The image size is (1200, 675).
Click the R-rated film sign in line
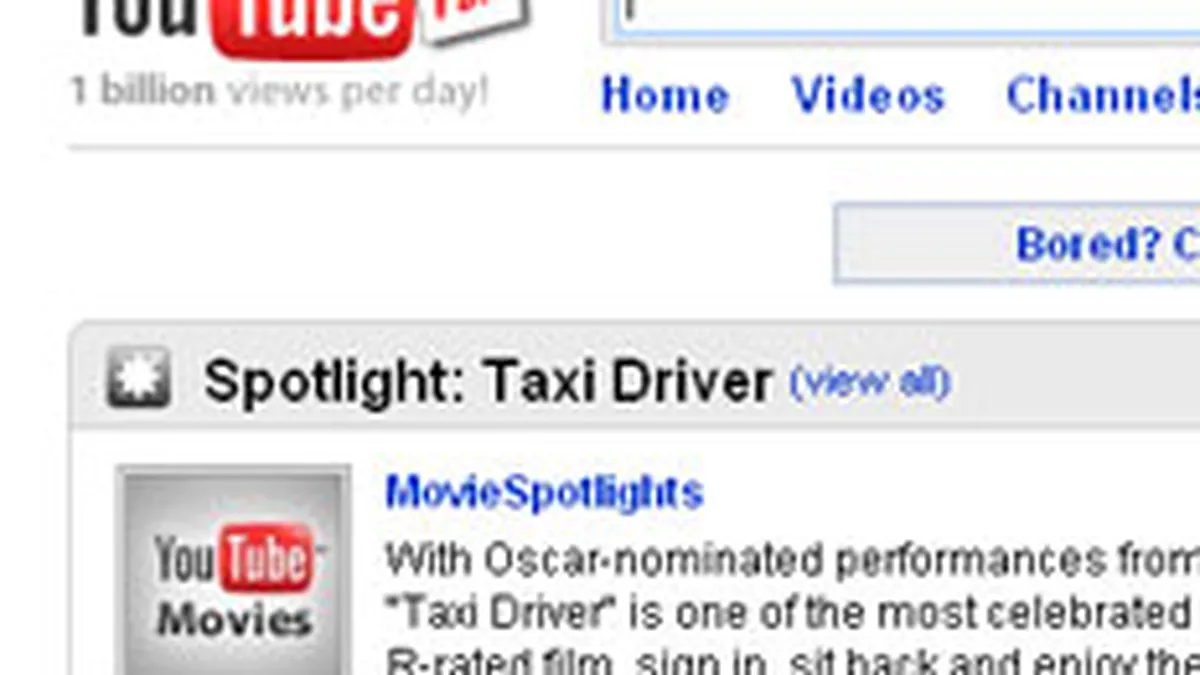tap(792, 661)
